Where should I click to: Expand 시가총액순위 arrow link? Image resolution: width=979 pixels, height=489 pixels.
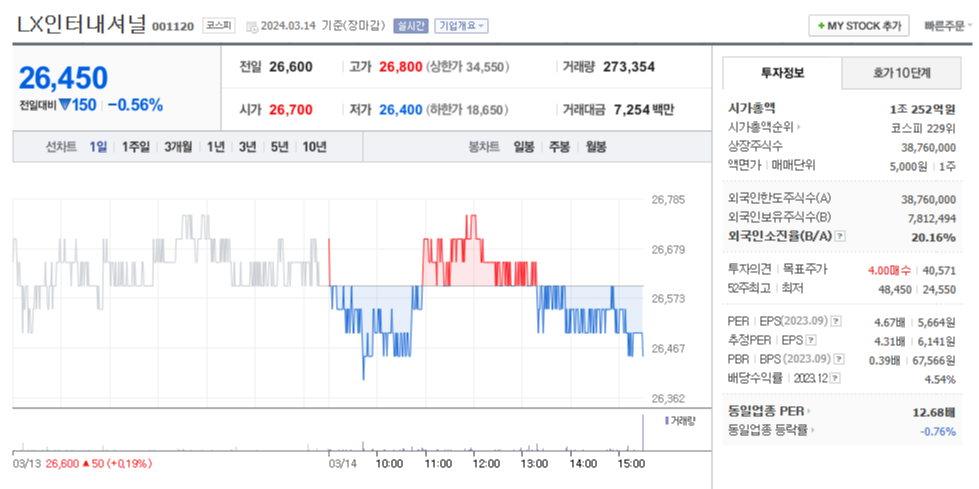(x=764, y=127)
